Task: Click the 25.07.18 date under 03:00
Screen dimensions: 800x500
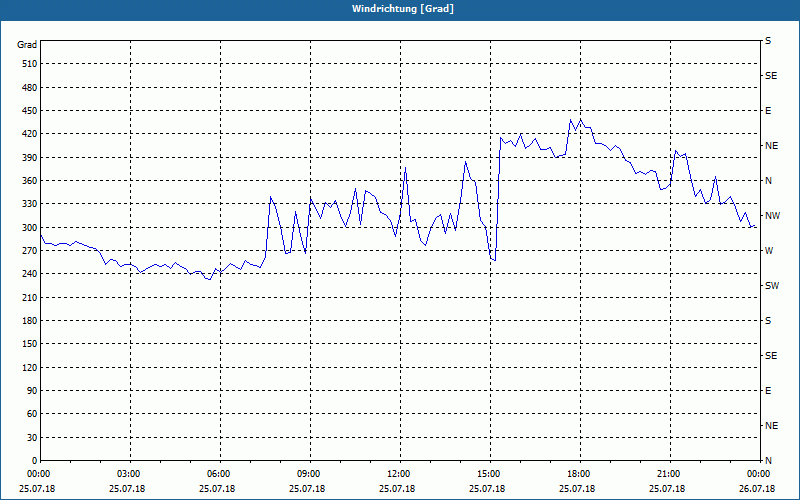Action: point(127,489)
